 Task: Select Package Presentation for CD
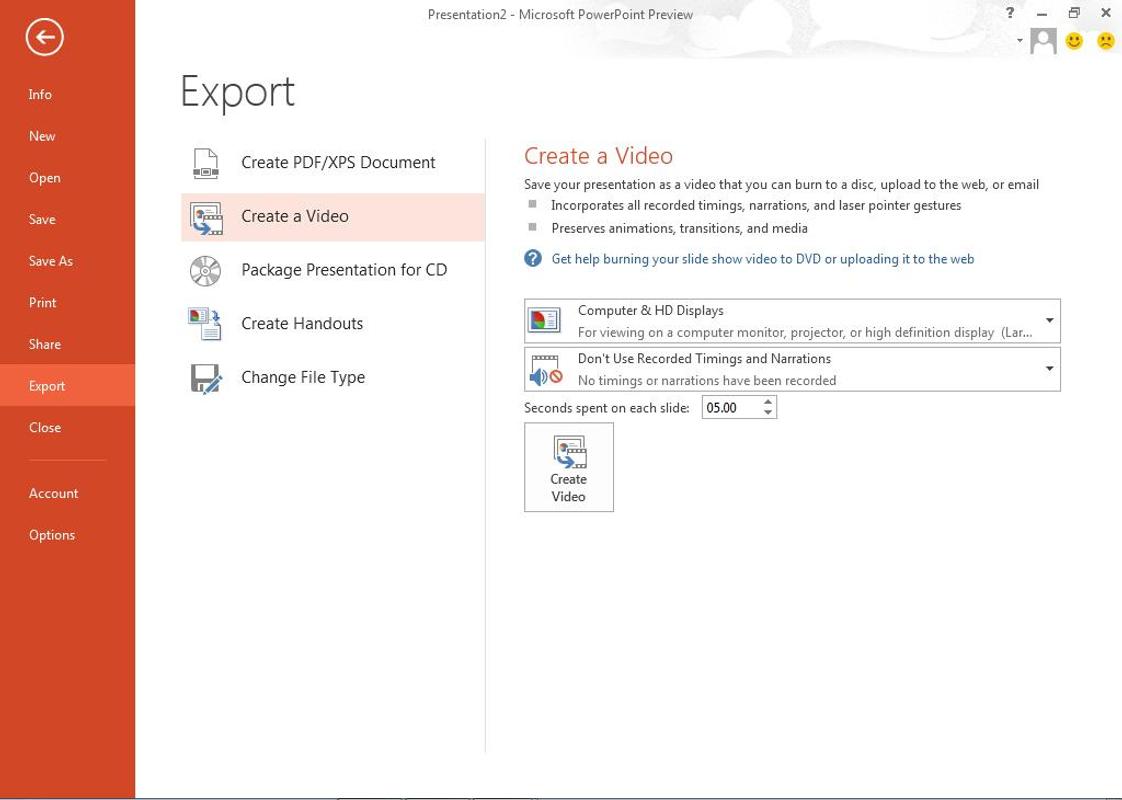333,270
